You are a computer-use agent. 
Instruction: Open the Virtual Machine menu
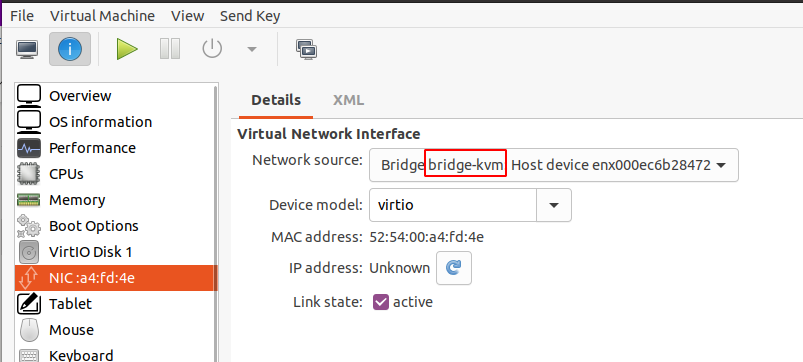[x=102, y=16]
